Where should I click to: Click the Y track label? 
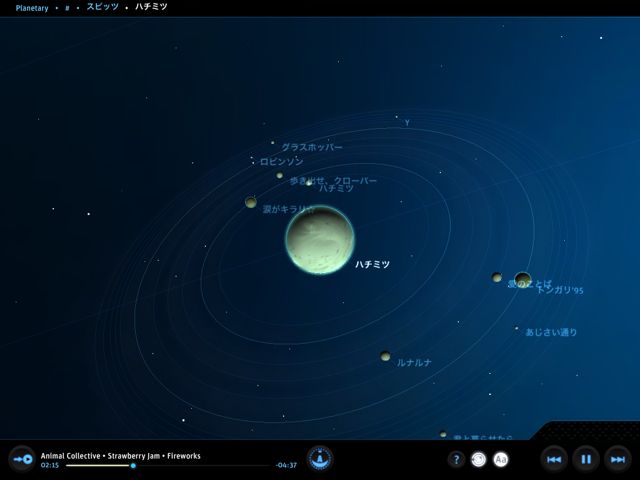pos(407,122)
